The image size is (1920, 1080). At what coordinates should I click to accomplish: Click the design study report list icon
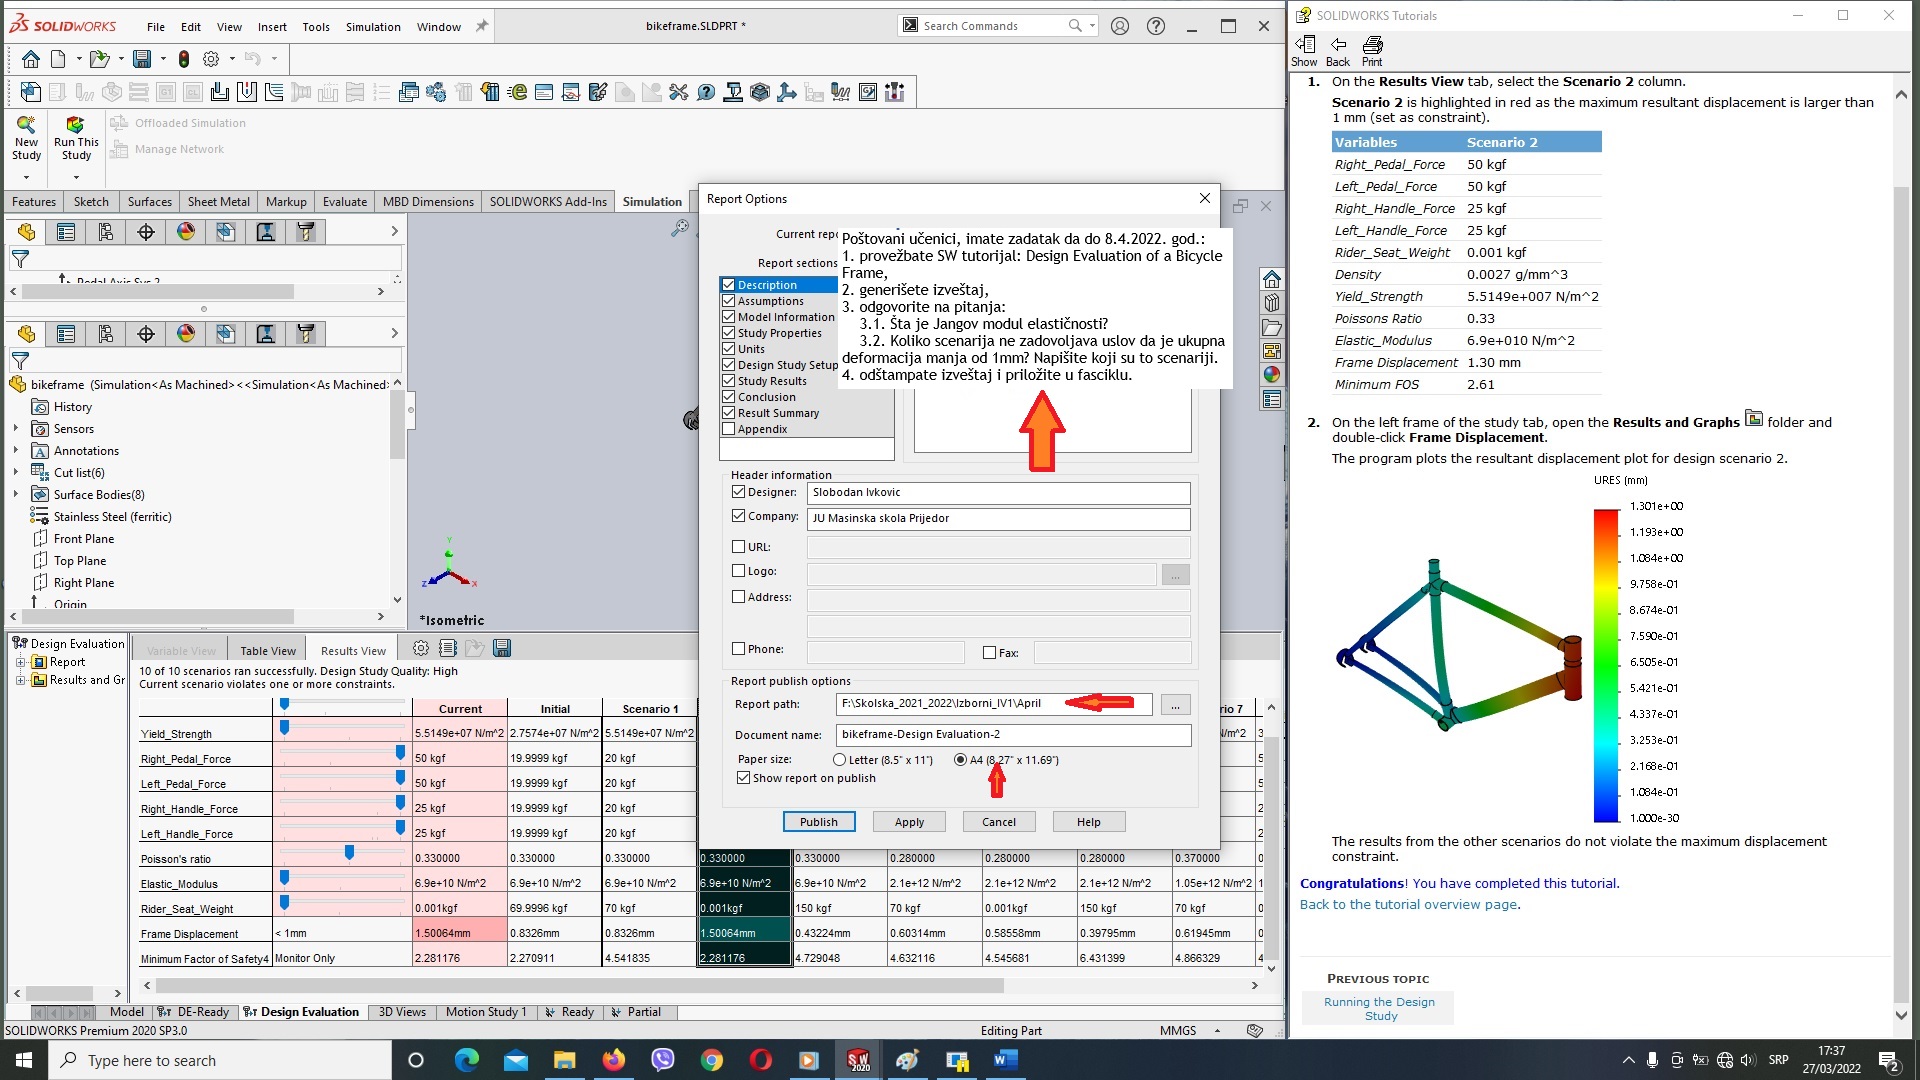coord(448,649)
